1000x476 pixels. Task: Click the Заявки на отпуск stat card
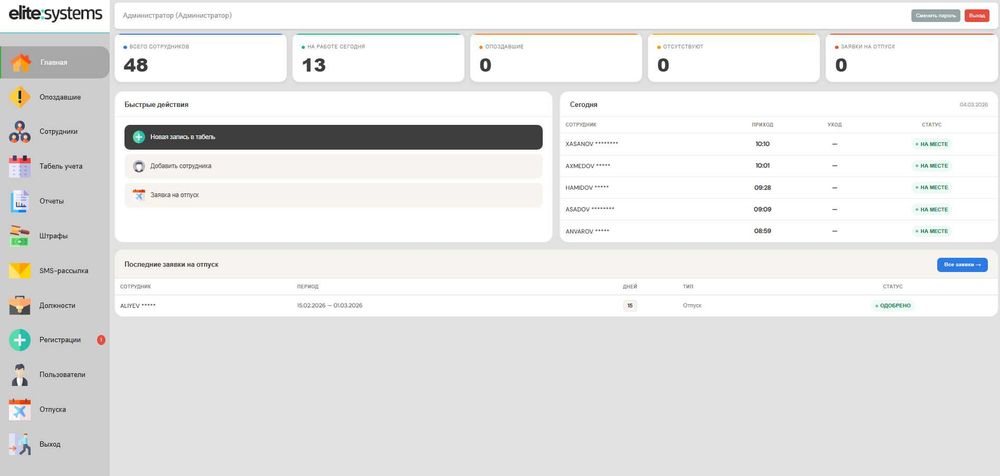click(911, 58)
